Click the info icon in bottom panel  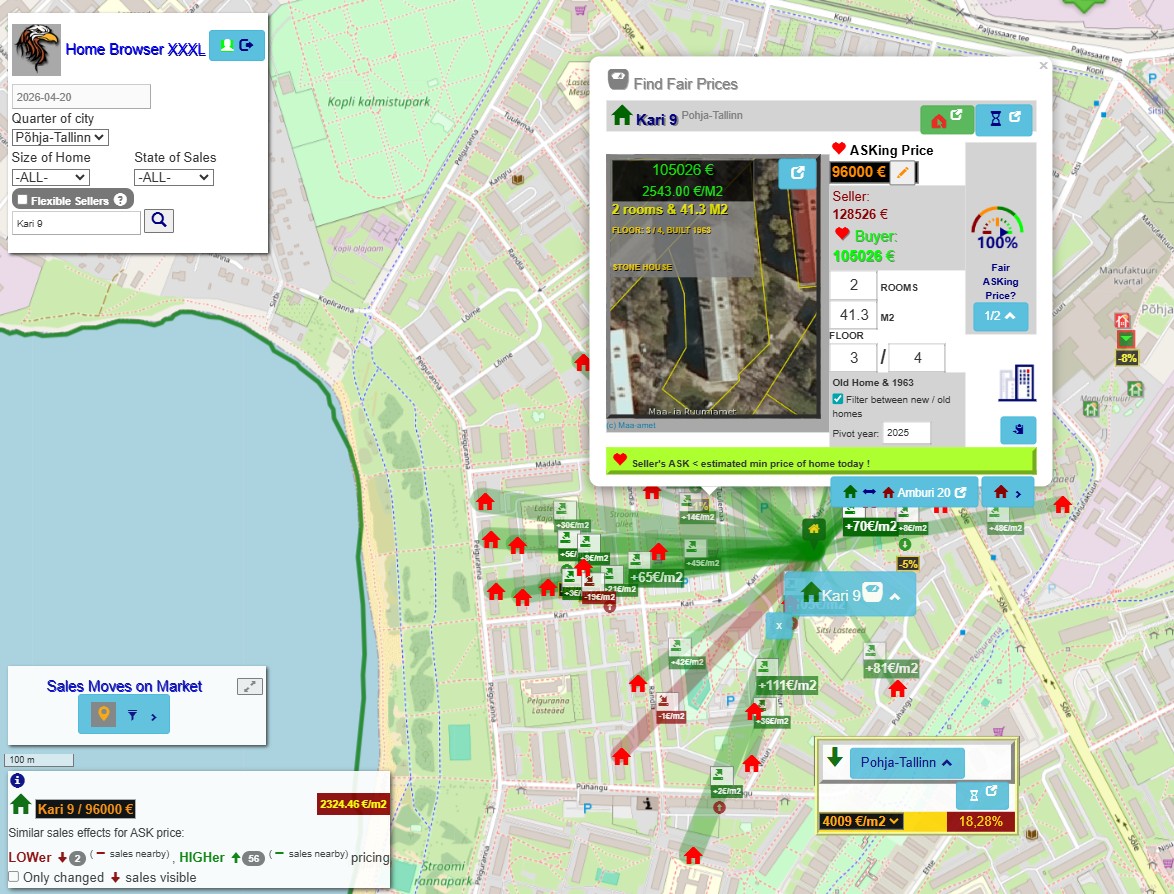[x=17, y=781]
